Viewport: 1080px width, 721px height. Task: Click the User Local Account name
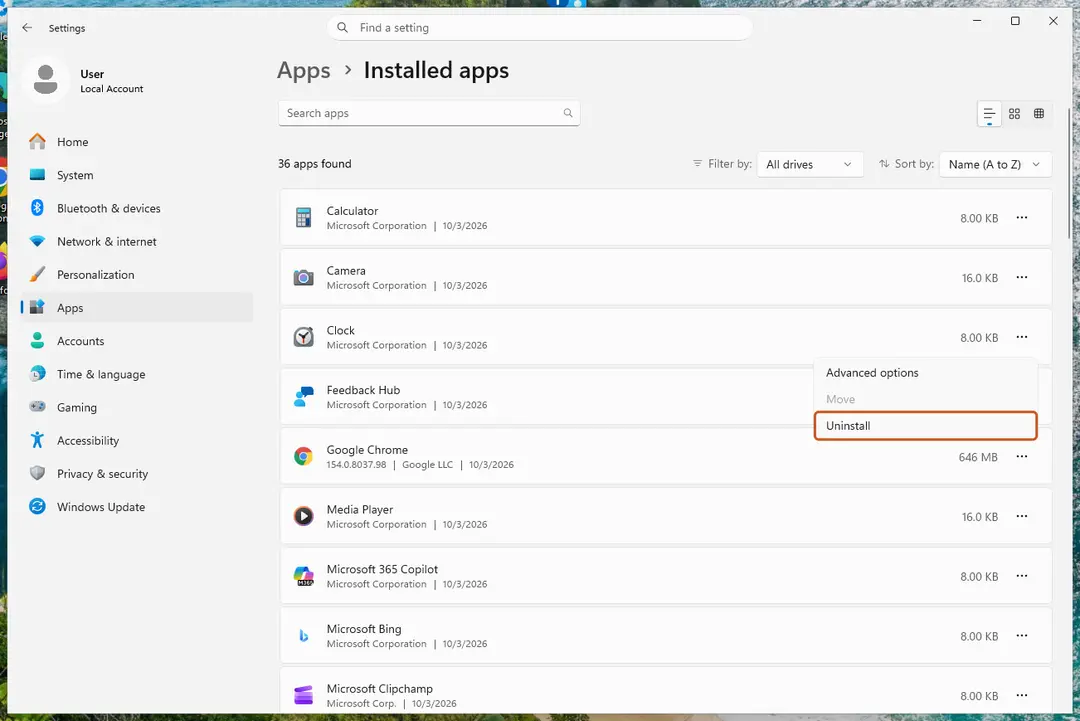click(x=112, y=81)
